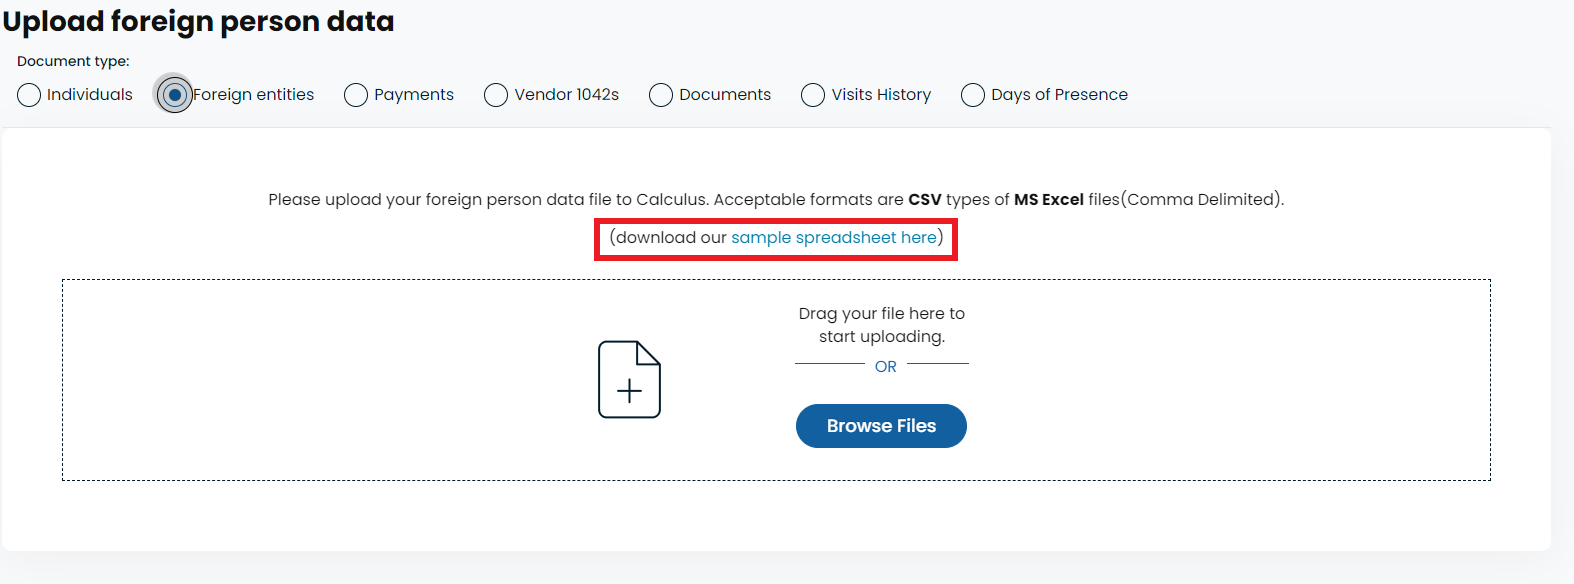This screenshot has height=584, width=1574.
Task: Pick the Days of Presence radio circle
Action: [973, 95]
